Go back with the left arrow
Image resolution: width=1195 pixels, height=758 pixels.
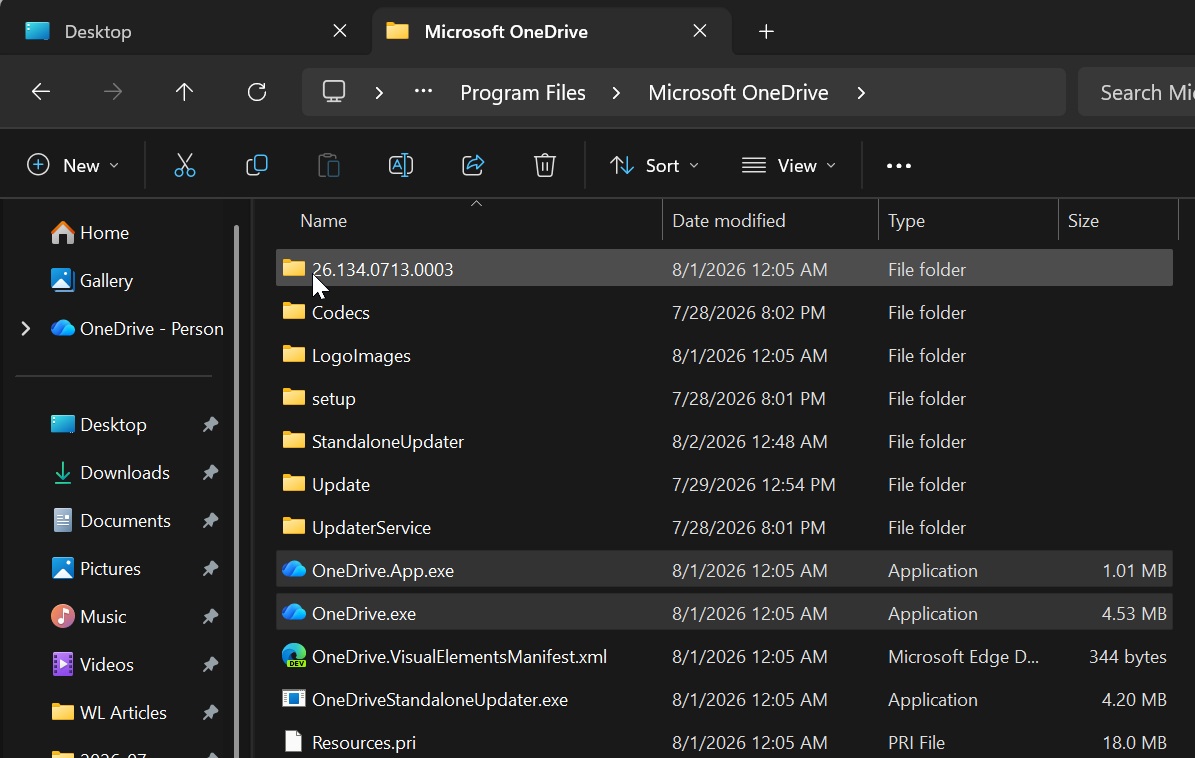(x=41, y=92)
